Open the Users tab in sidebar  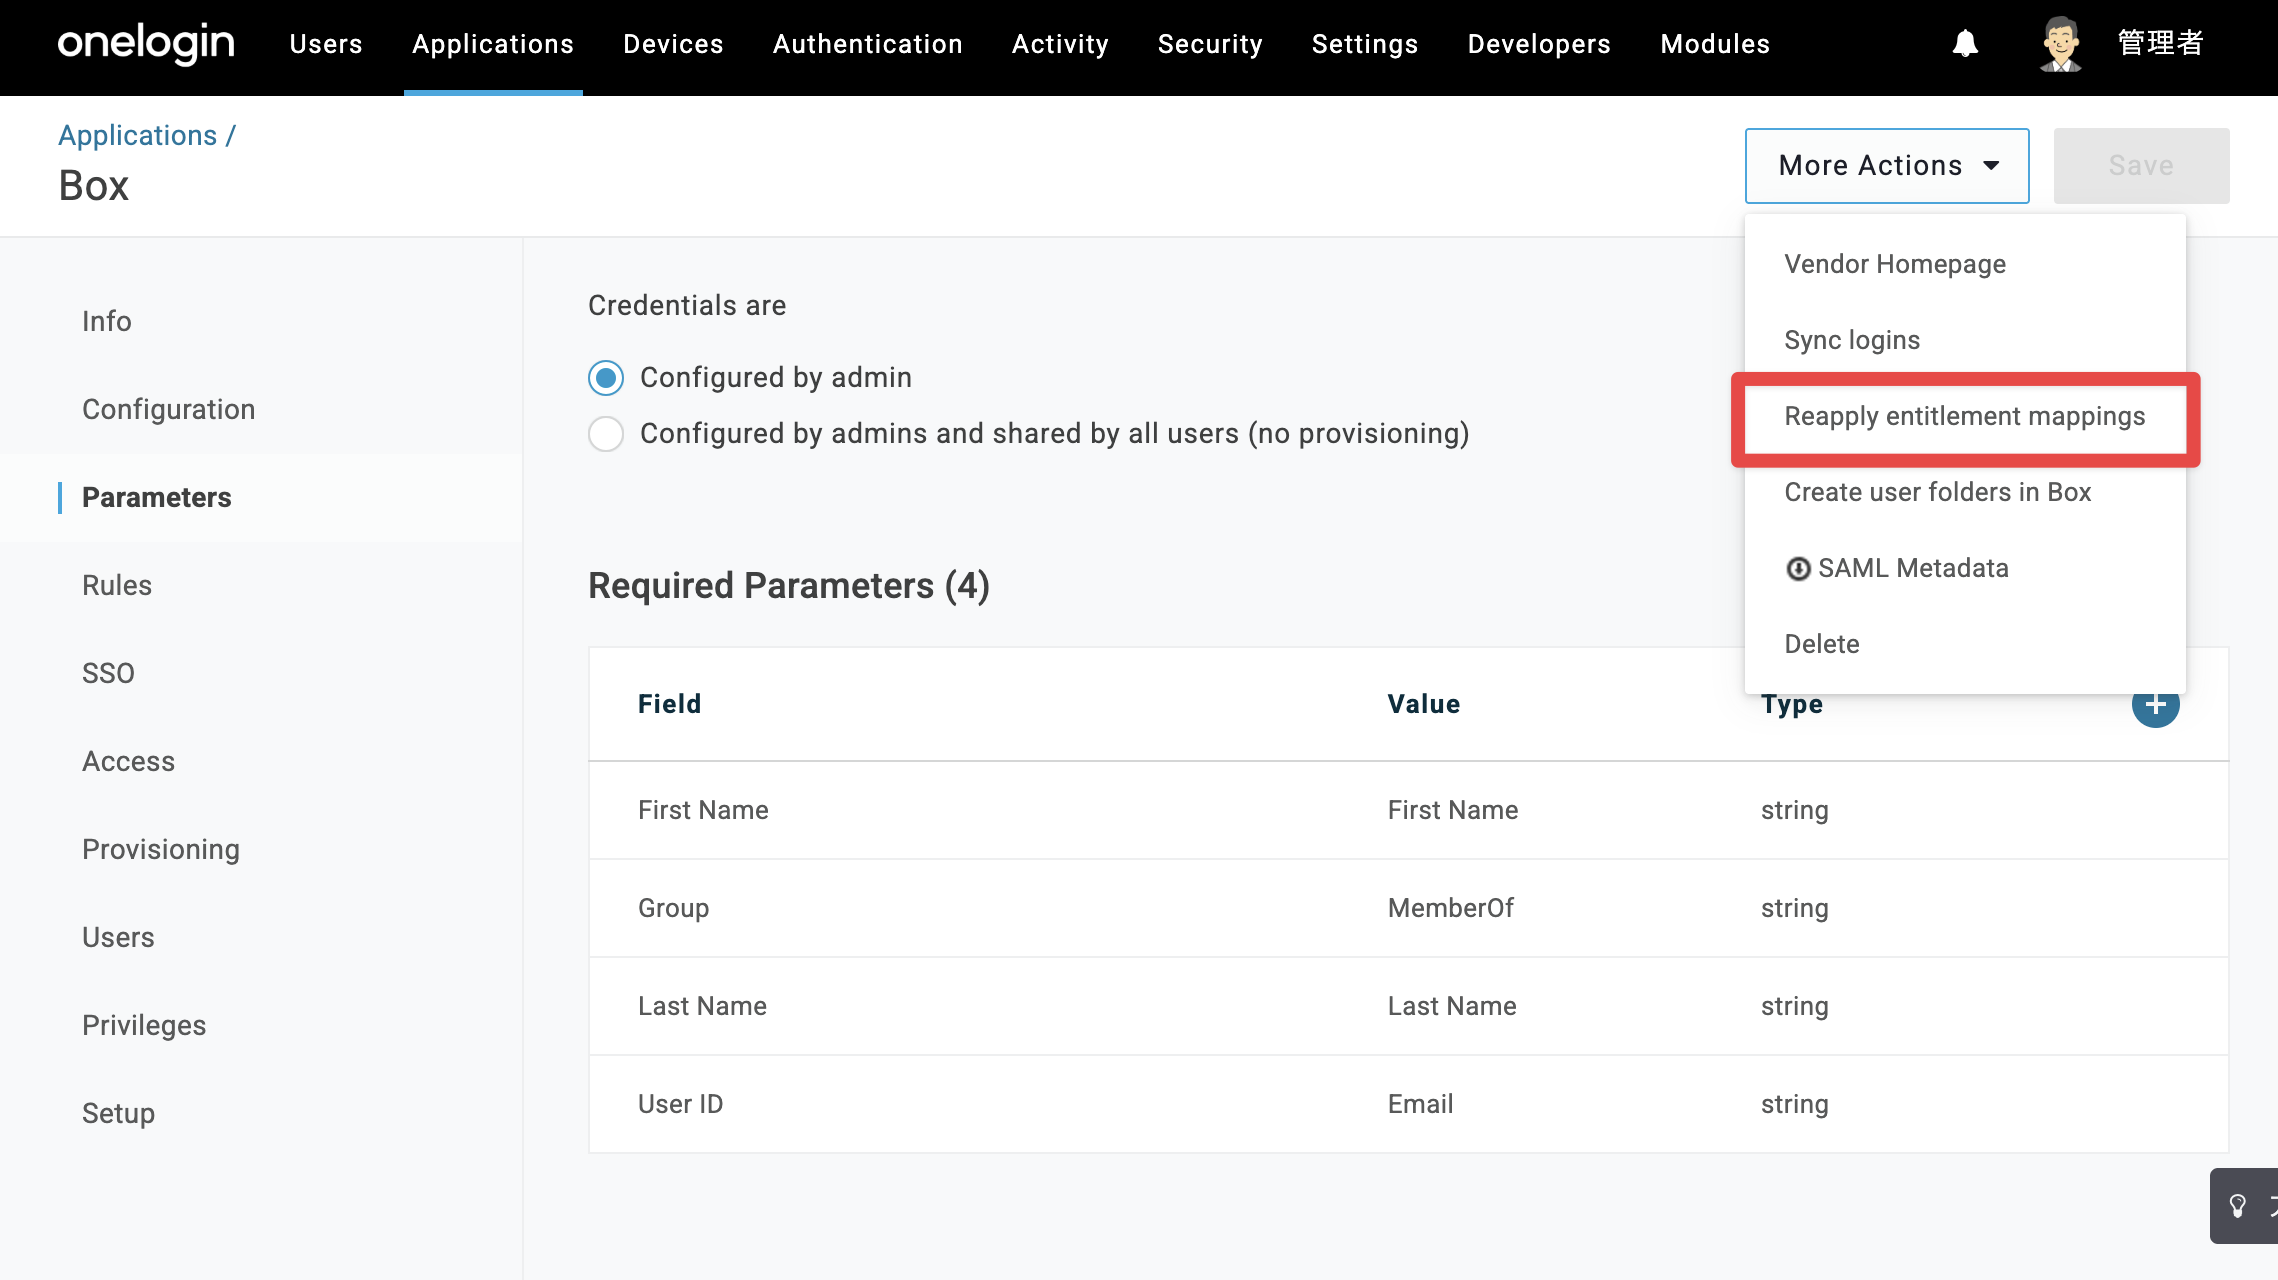point(118,937)
